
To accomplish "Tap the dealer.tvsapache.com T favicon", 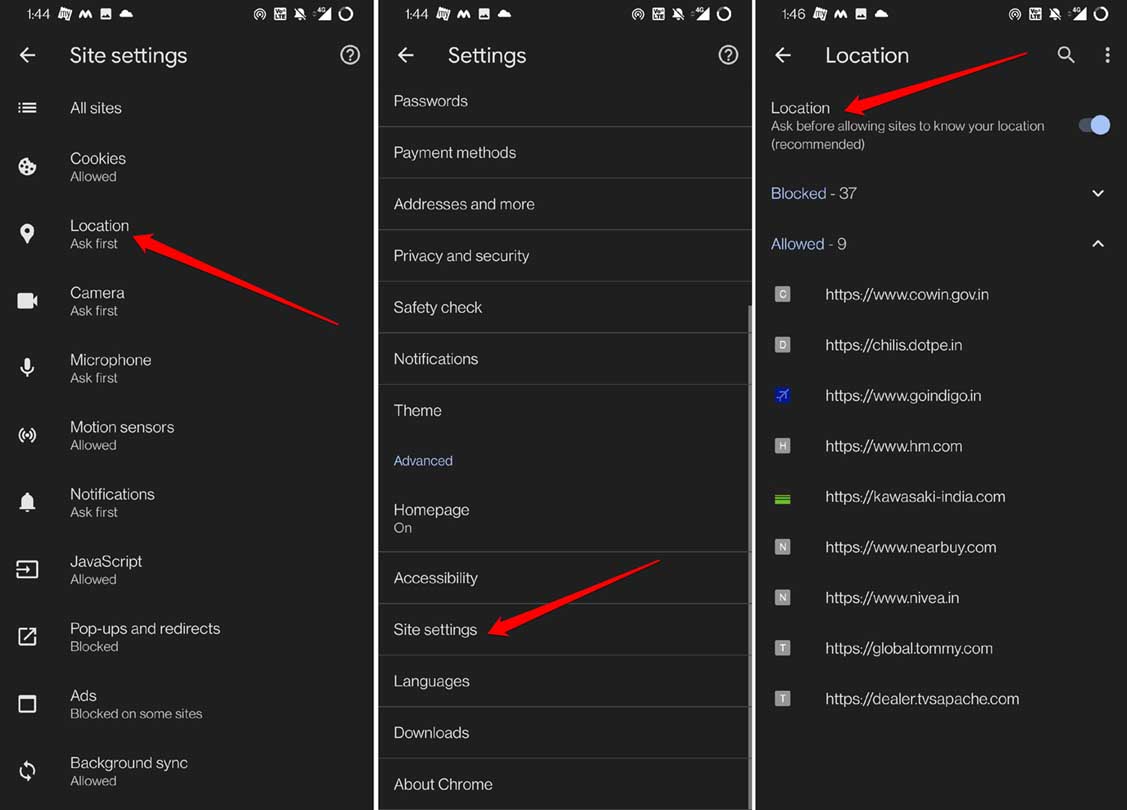I will (x=782, y=699).
